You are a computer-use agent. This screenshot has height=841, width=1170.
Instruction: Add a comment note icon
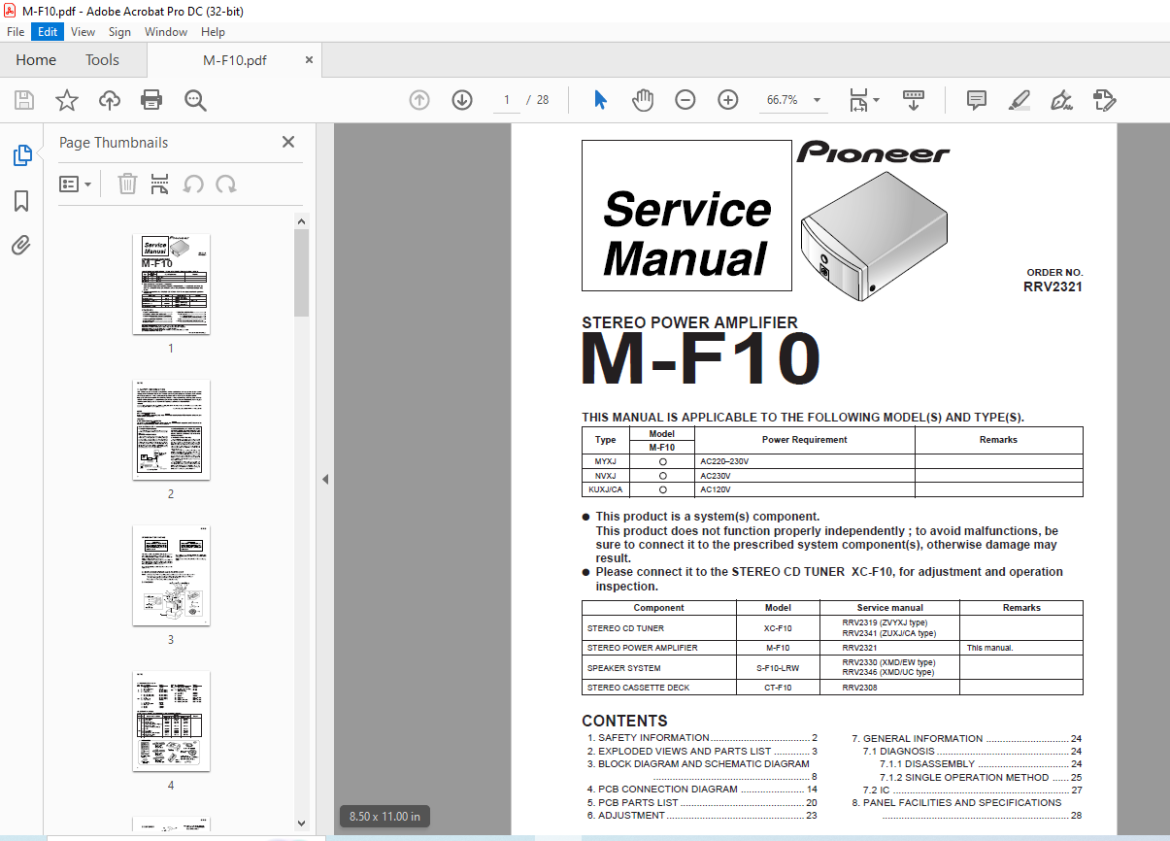pyautogui.click(x=976, y=100)
